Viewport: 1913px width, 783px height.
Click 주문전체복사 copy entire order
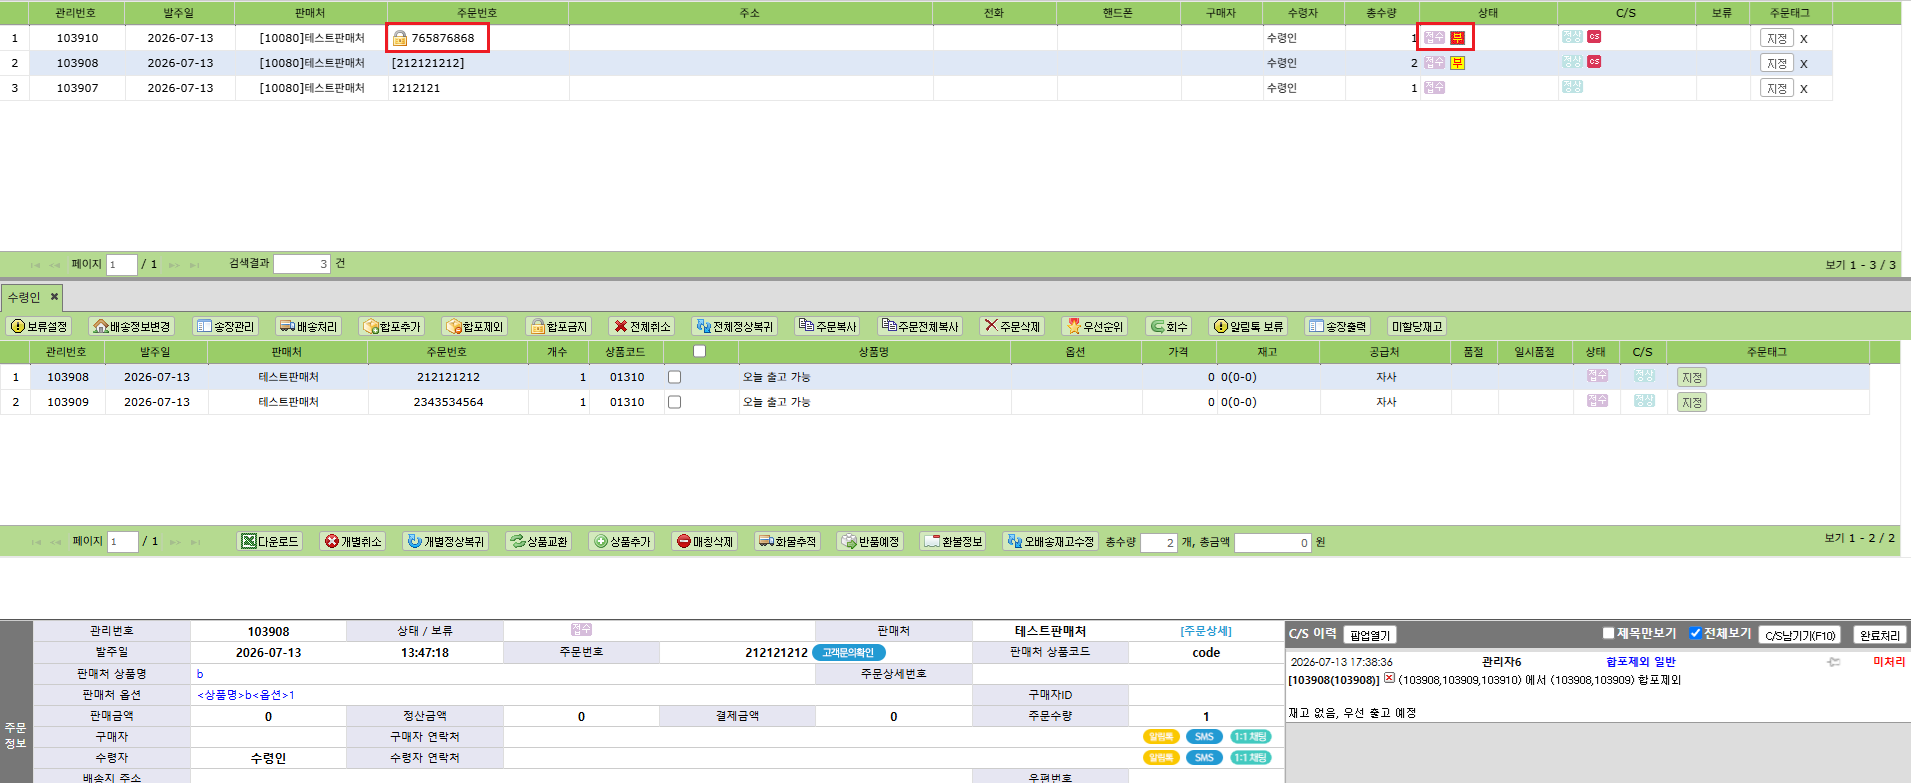[x=920, y=326]
